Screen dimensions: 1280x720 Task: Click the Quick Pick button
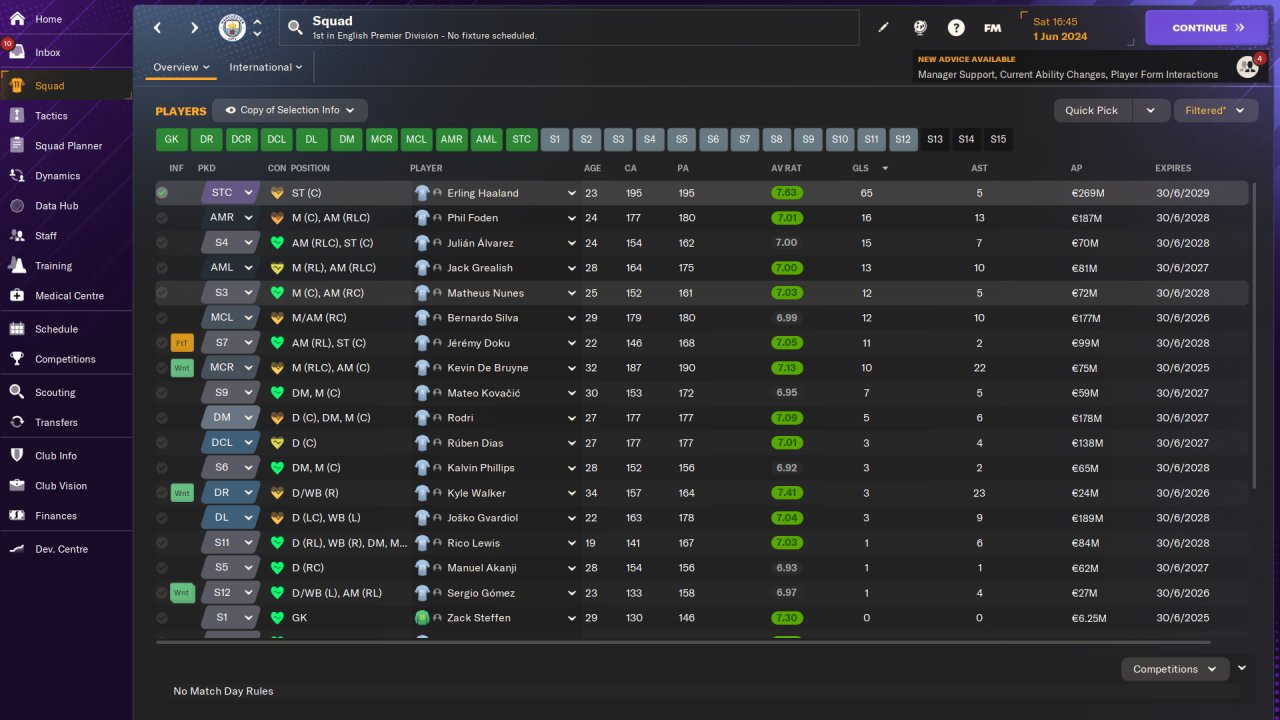coord(1092,110)
